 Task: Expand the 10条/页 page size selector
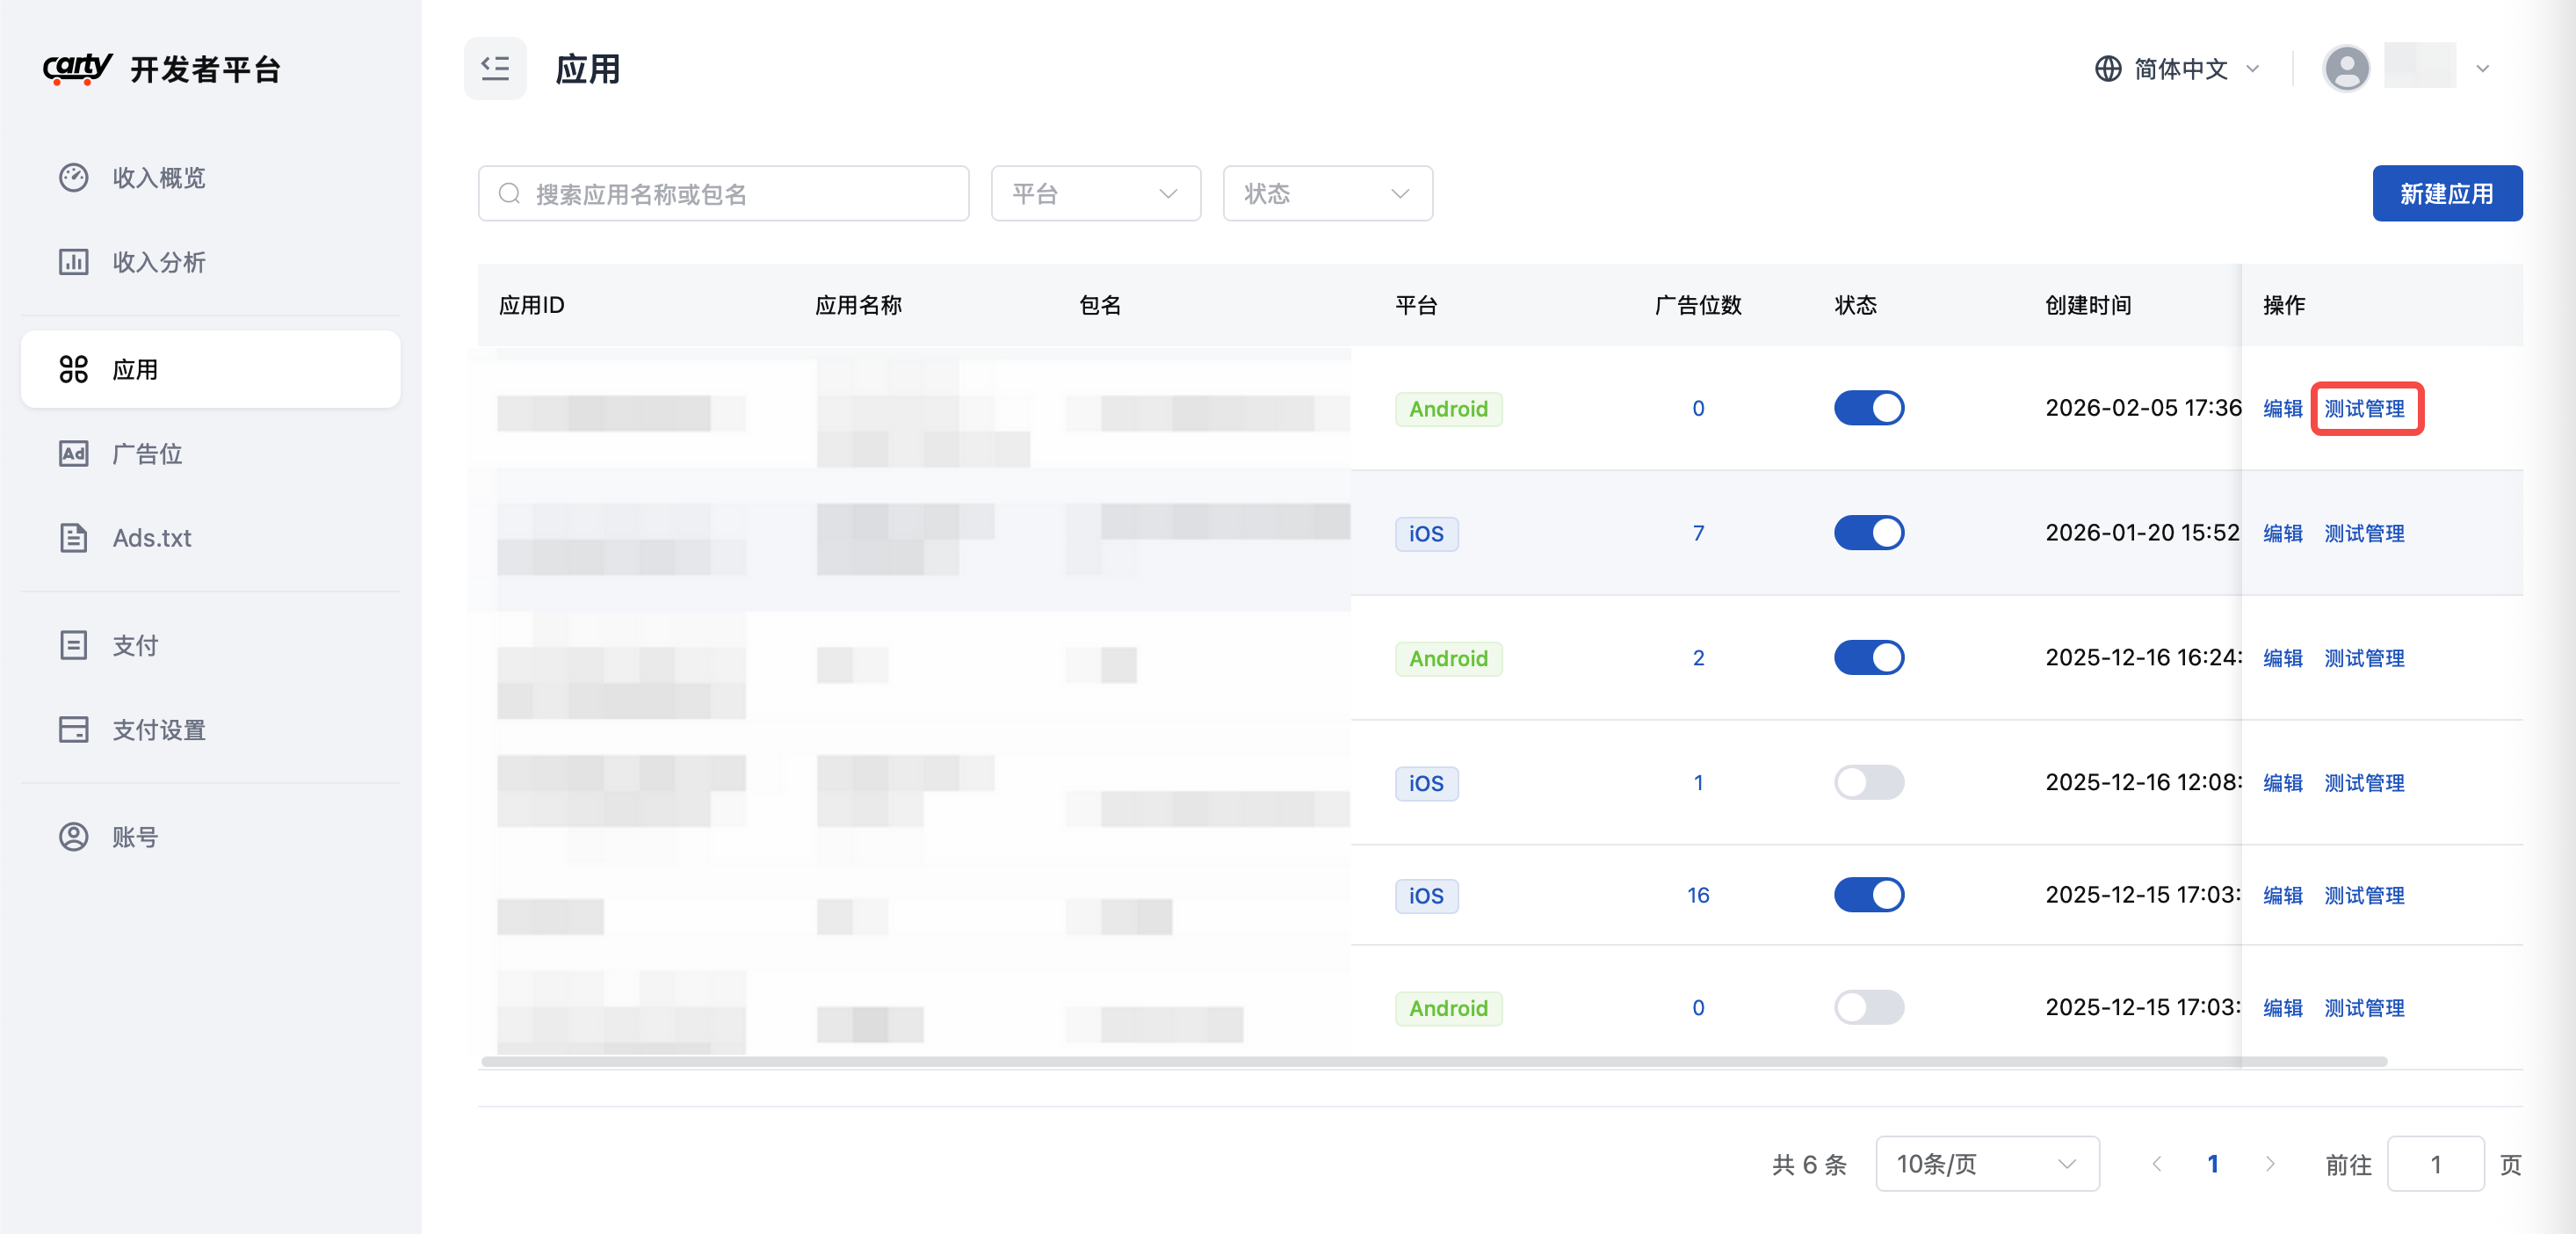click(x=1986, y=1163)
